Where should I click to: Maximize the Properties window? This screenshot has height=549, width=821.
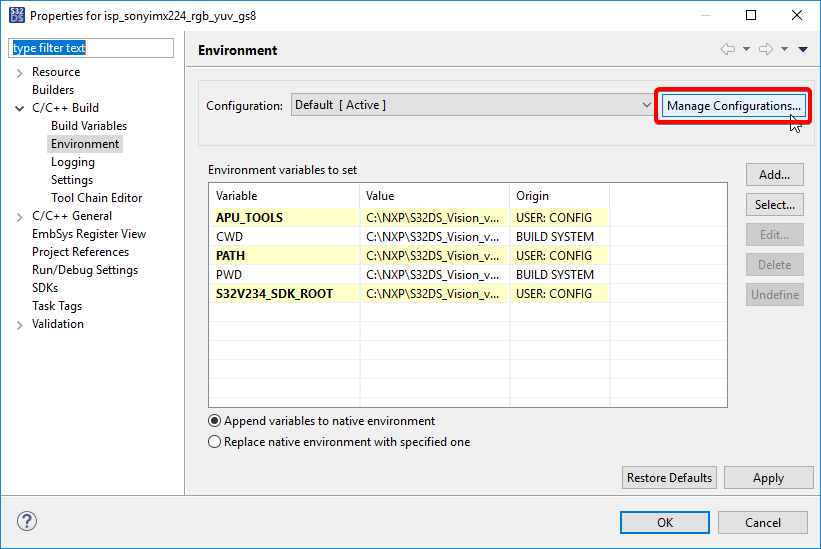click(x=751, y=15)
